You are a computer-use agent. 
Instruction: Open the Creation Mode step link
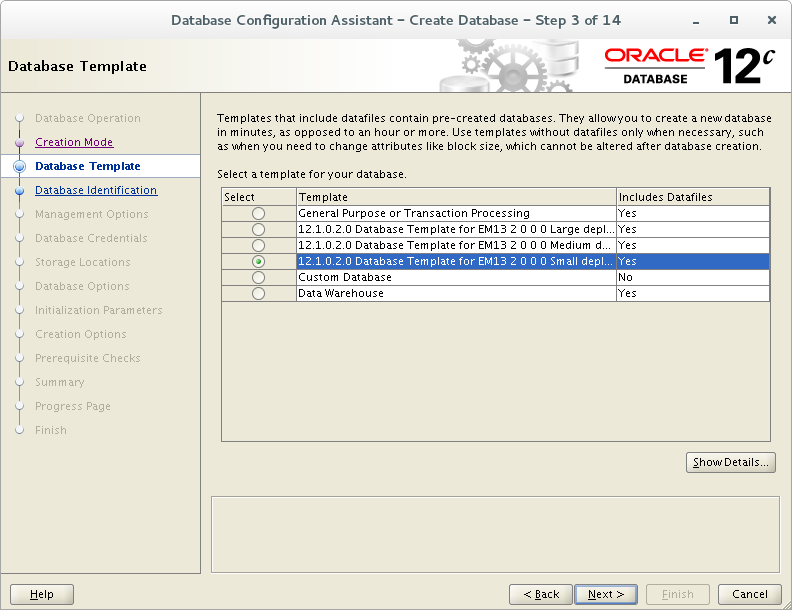coord(74,142)
